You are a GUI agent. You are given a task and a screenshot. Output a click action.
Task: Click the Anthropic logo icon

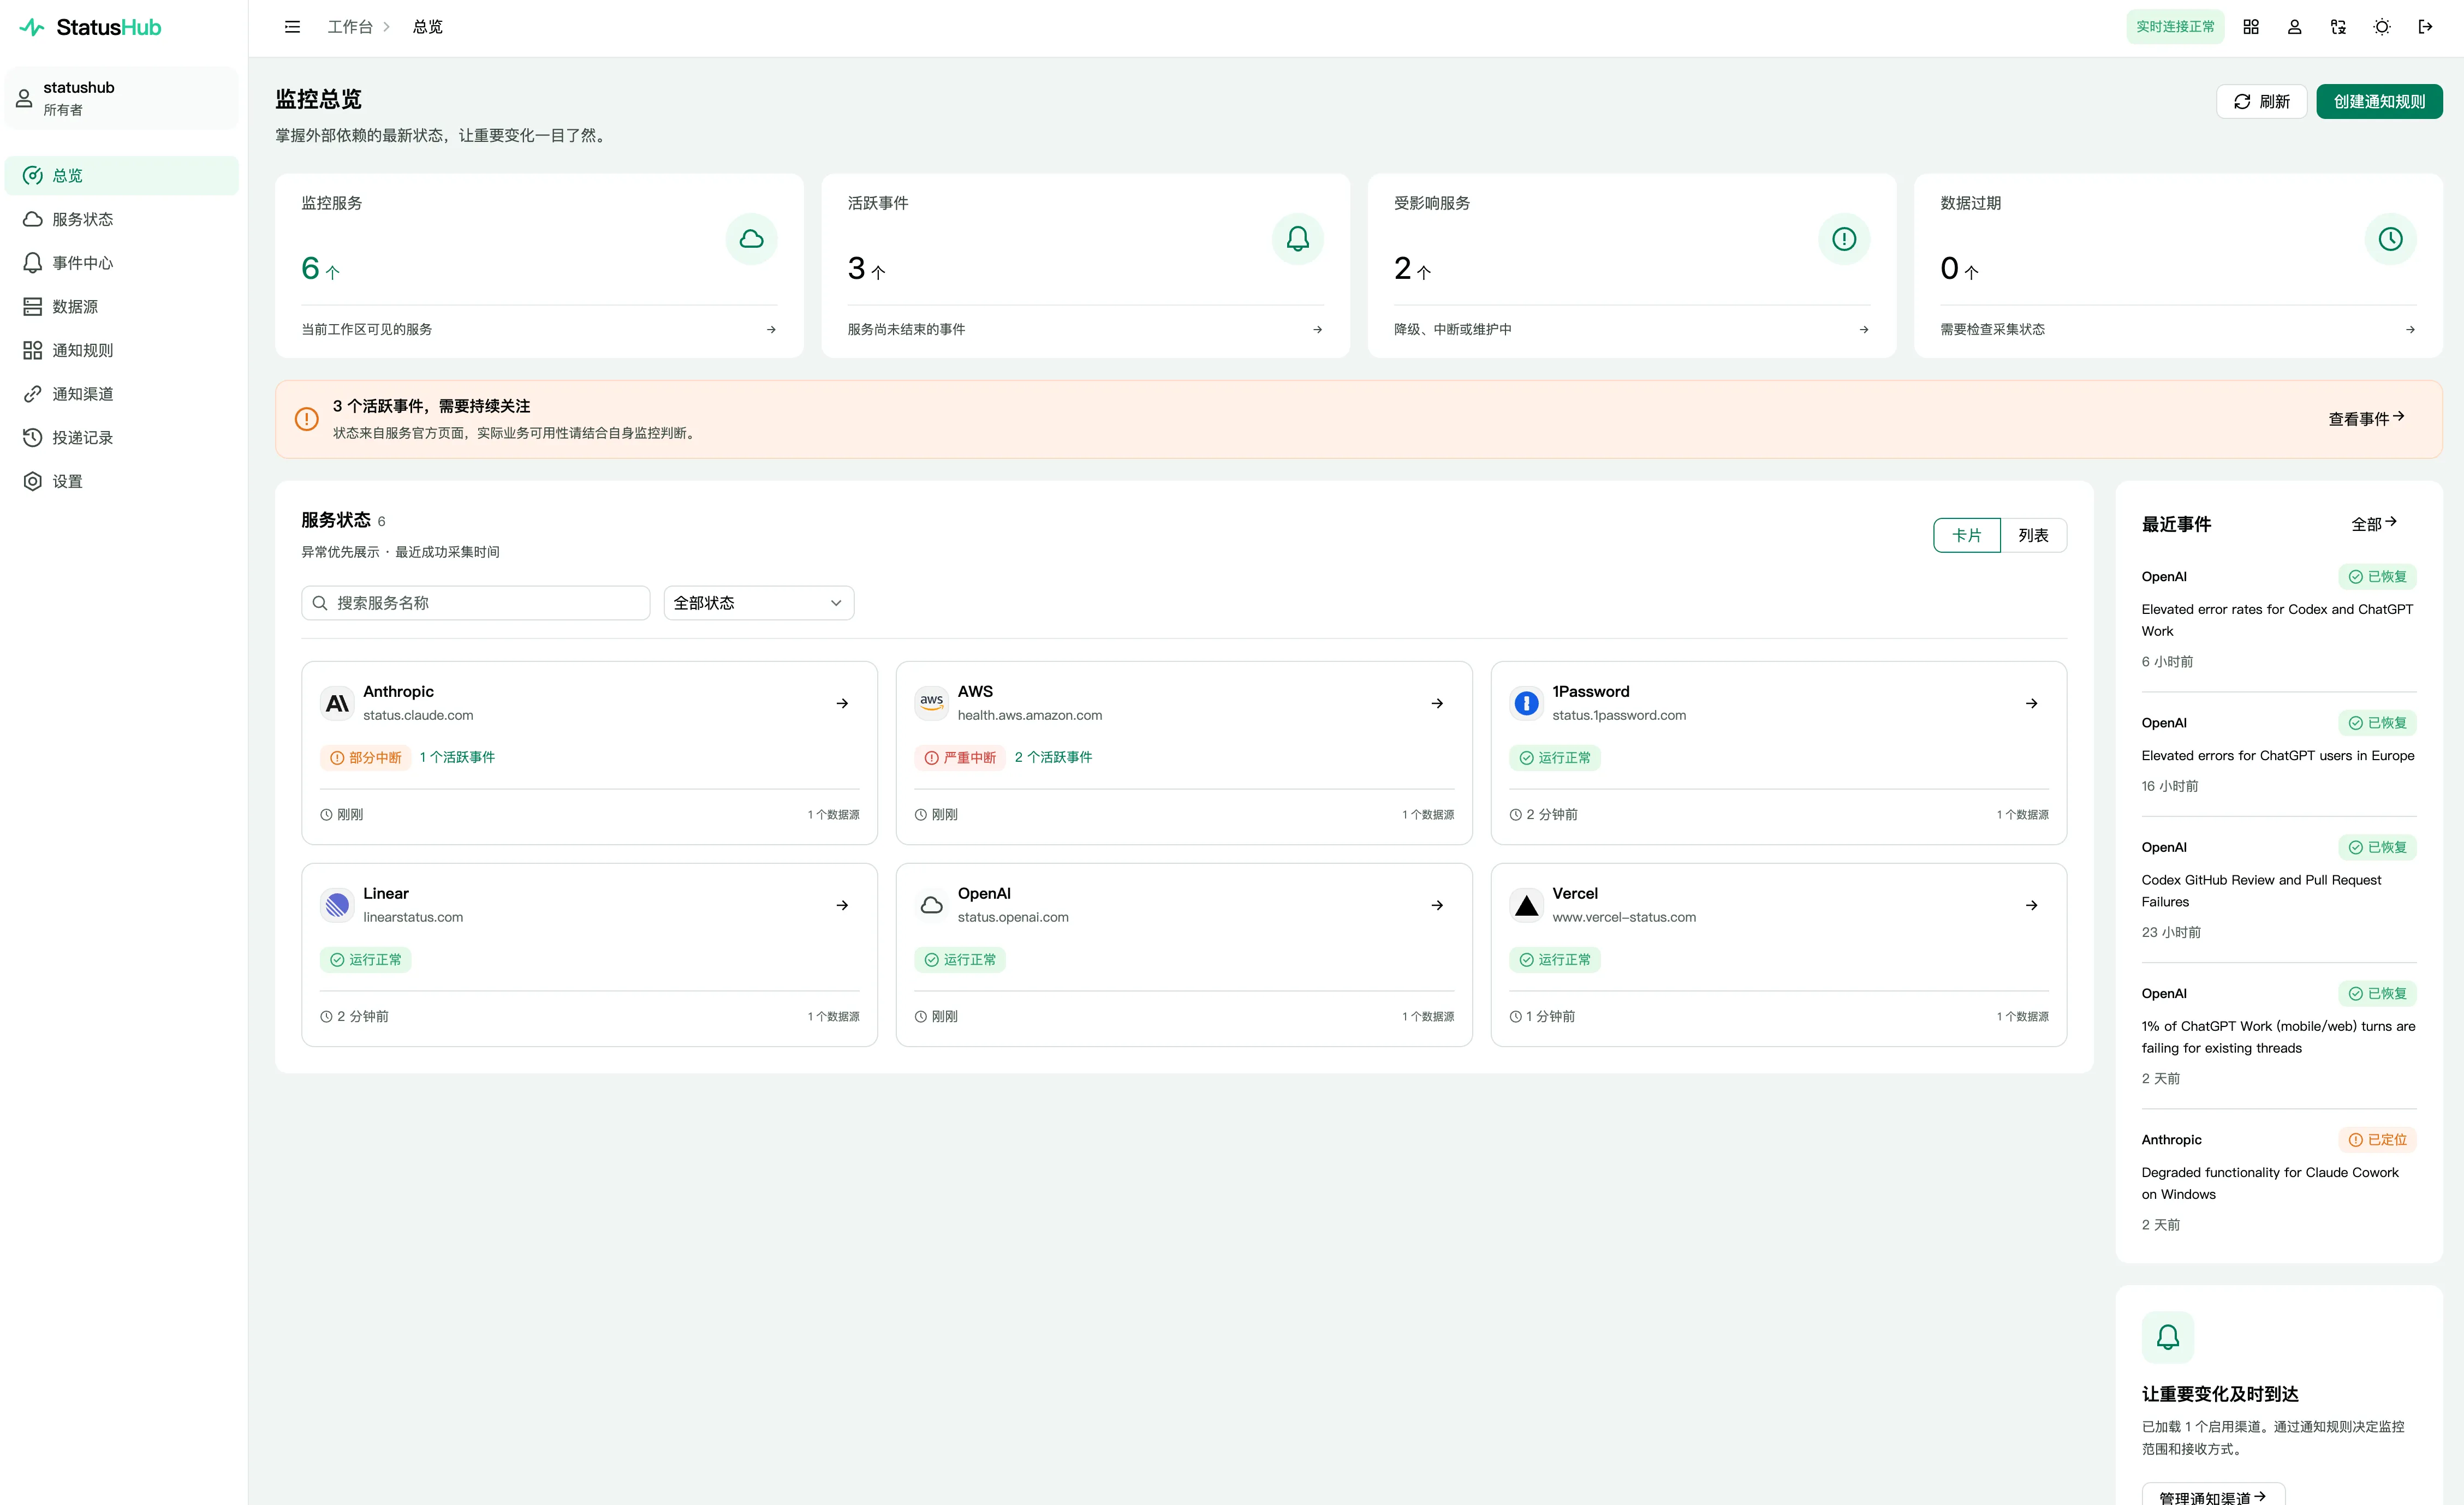337,703
